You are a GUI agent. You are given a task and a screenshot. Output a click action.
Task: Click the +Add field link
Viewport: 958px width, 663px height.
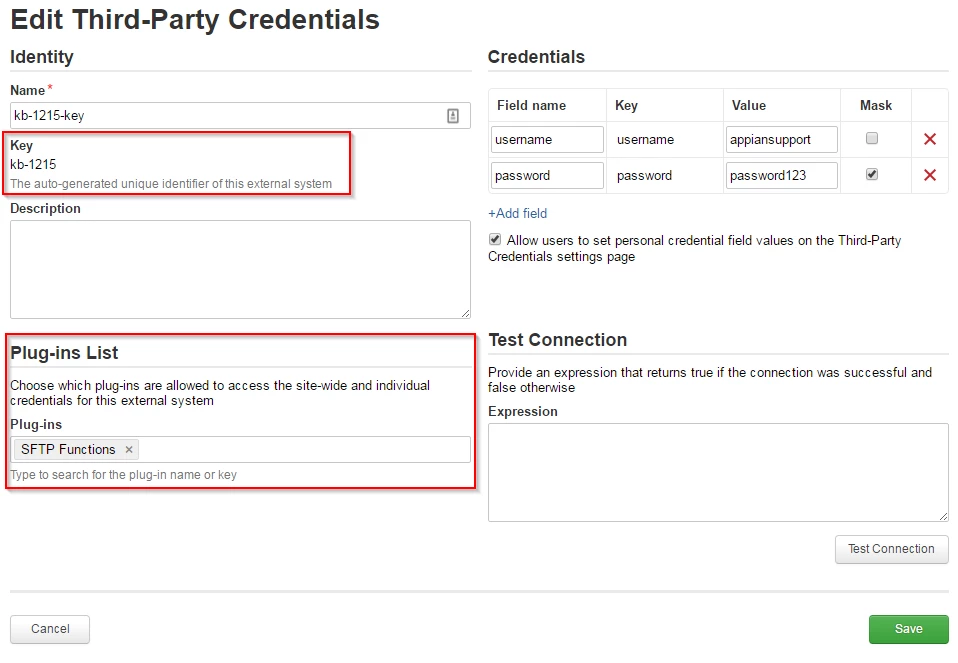tap(517, 213)
